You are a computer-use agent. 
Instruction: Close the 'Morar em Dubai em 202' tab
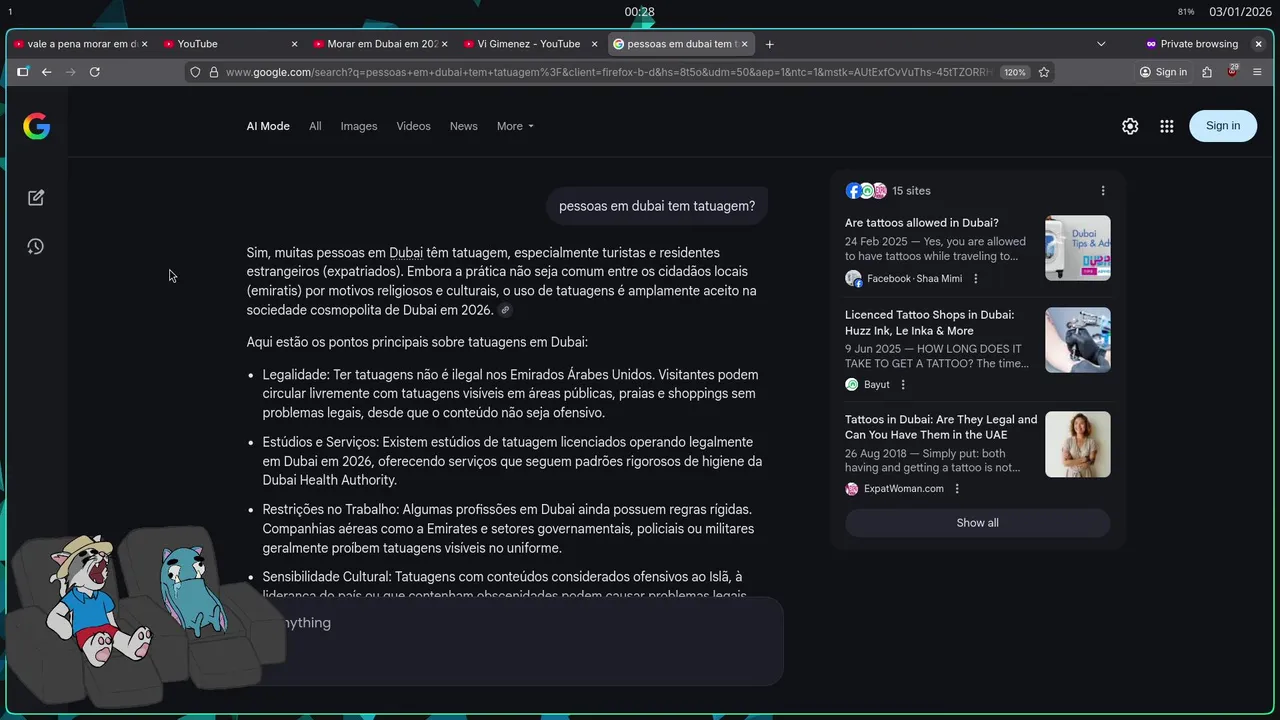point(444,44)
